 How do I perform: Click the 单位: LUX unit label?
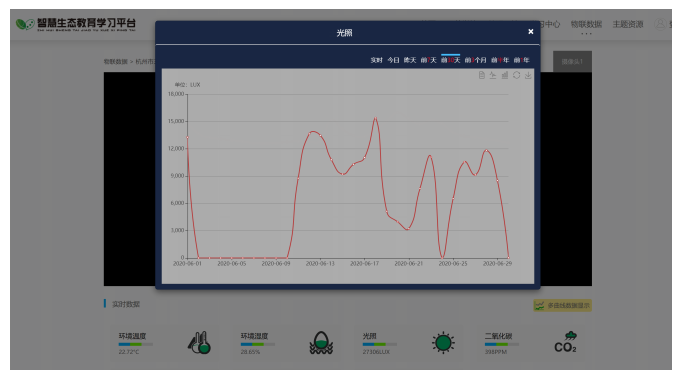[x=187, y=85]
